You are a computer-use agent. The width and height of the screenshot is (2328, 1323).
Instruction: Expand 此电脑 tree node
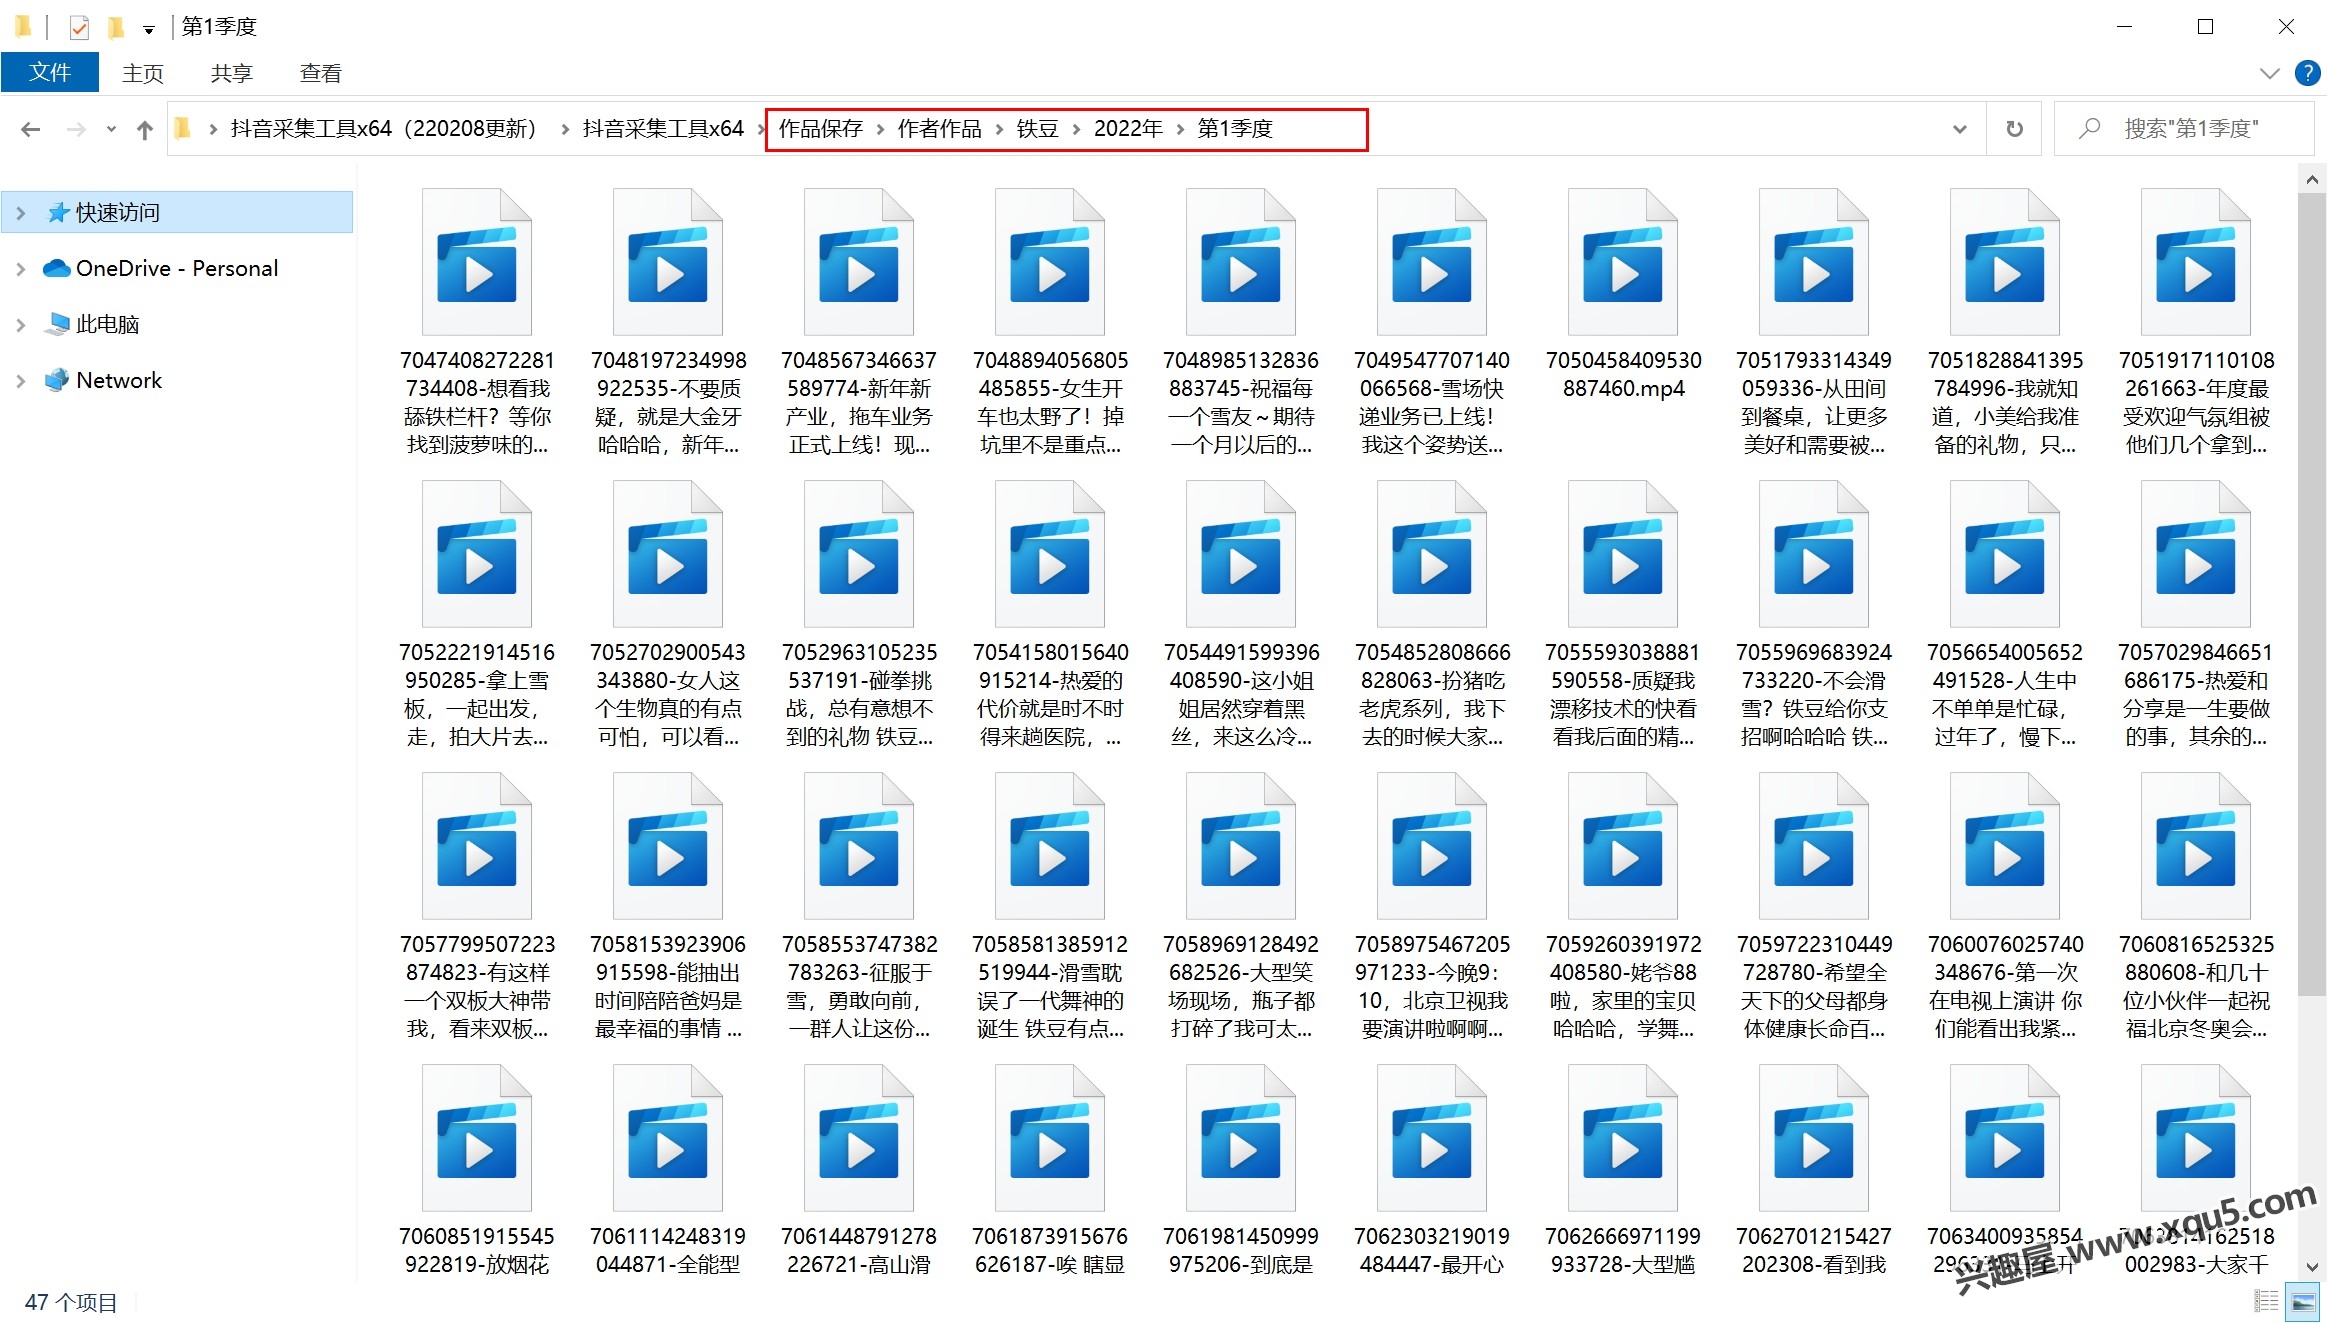coord(20,324)
